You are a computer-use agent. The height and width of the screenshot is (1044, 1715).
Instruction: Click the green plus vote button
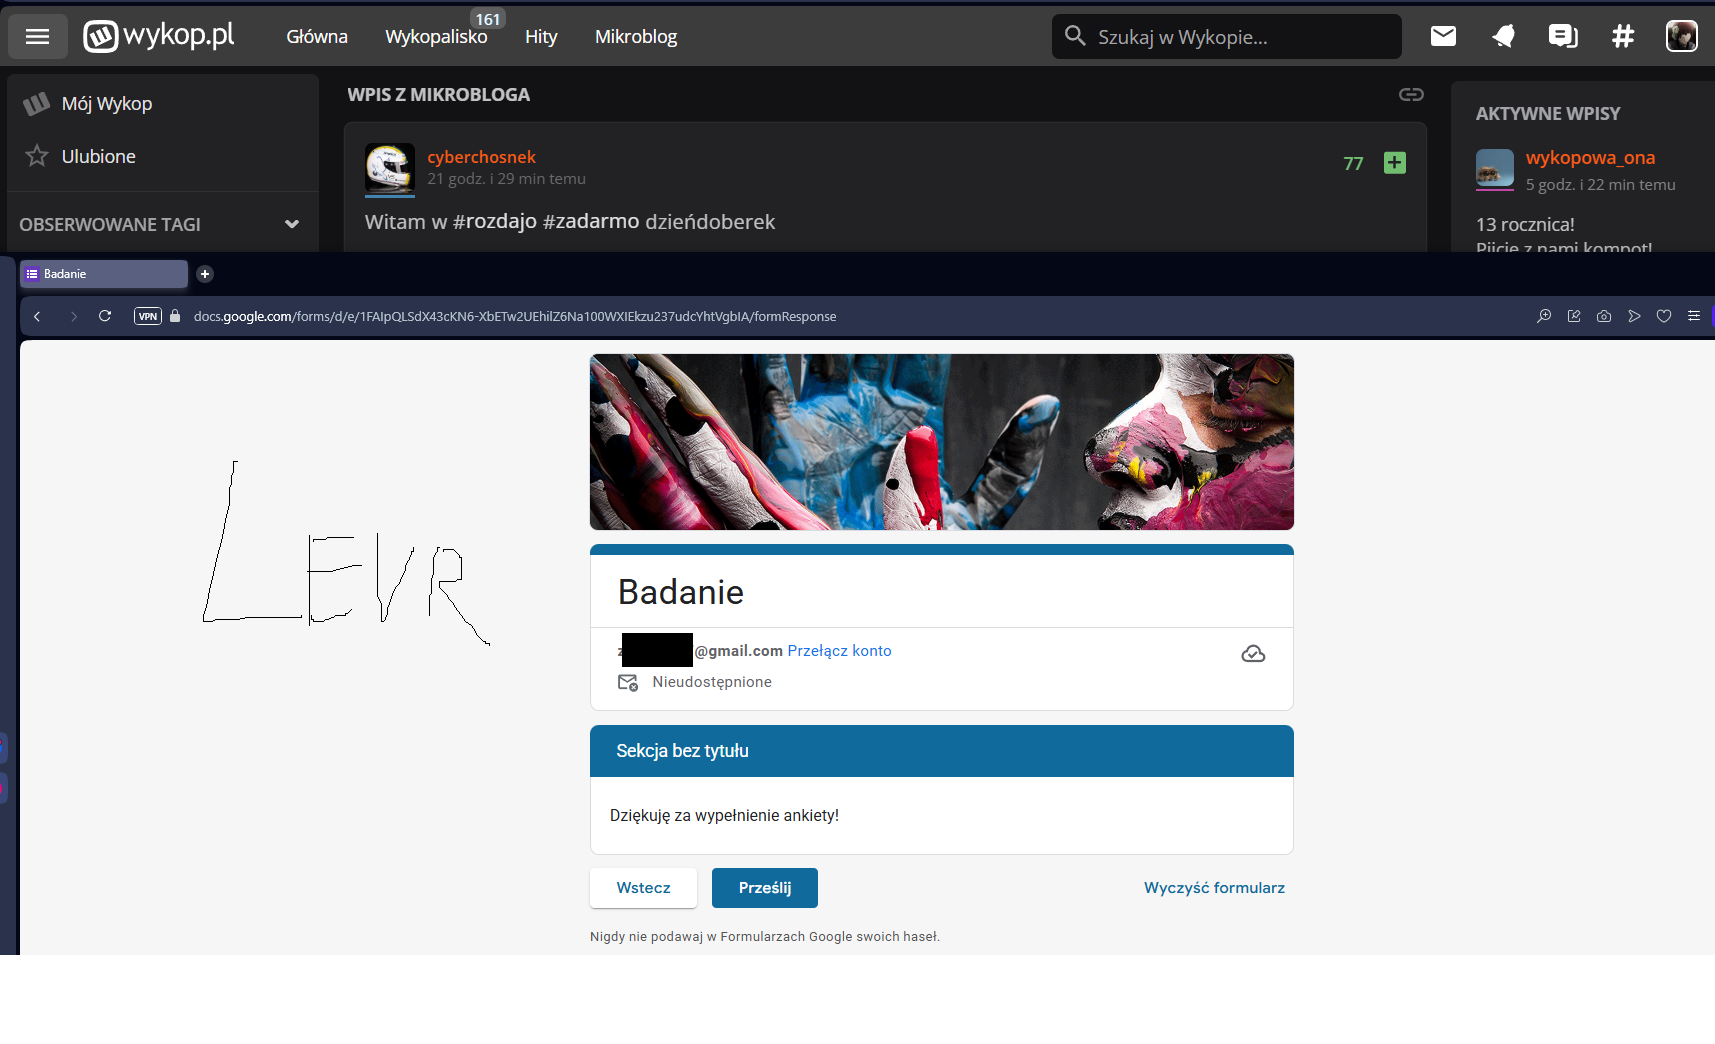pos(1394,163)
